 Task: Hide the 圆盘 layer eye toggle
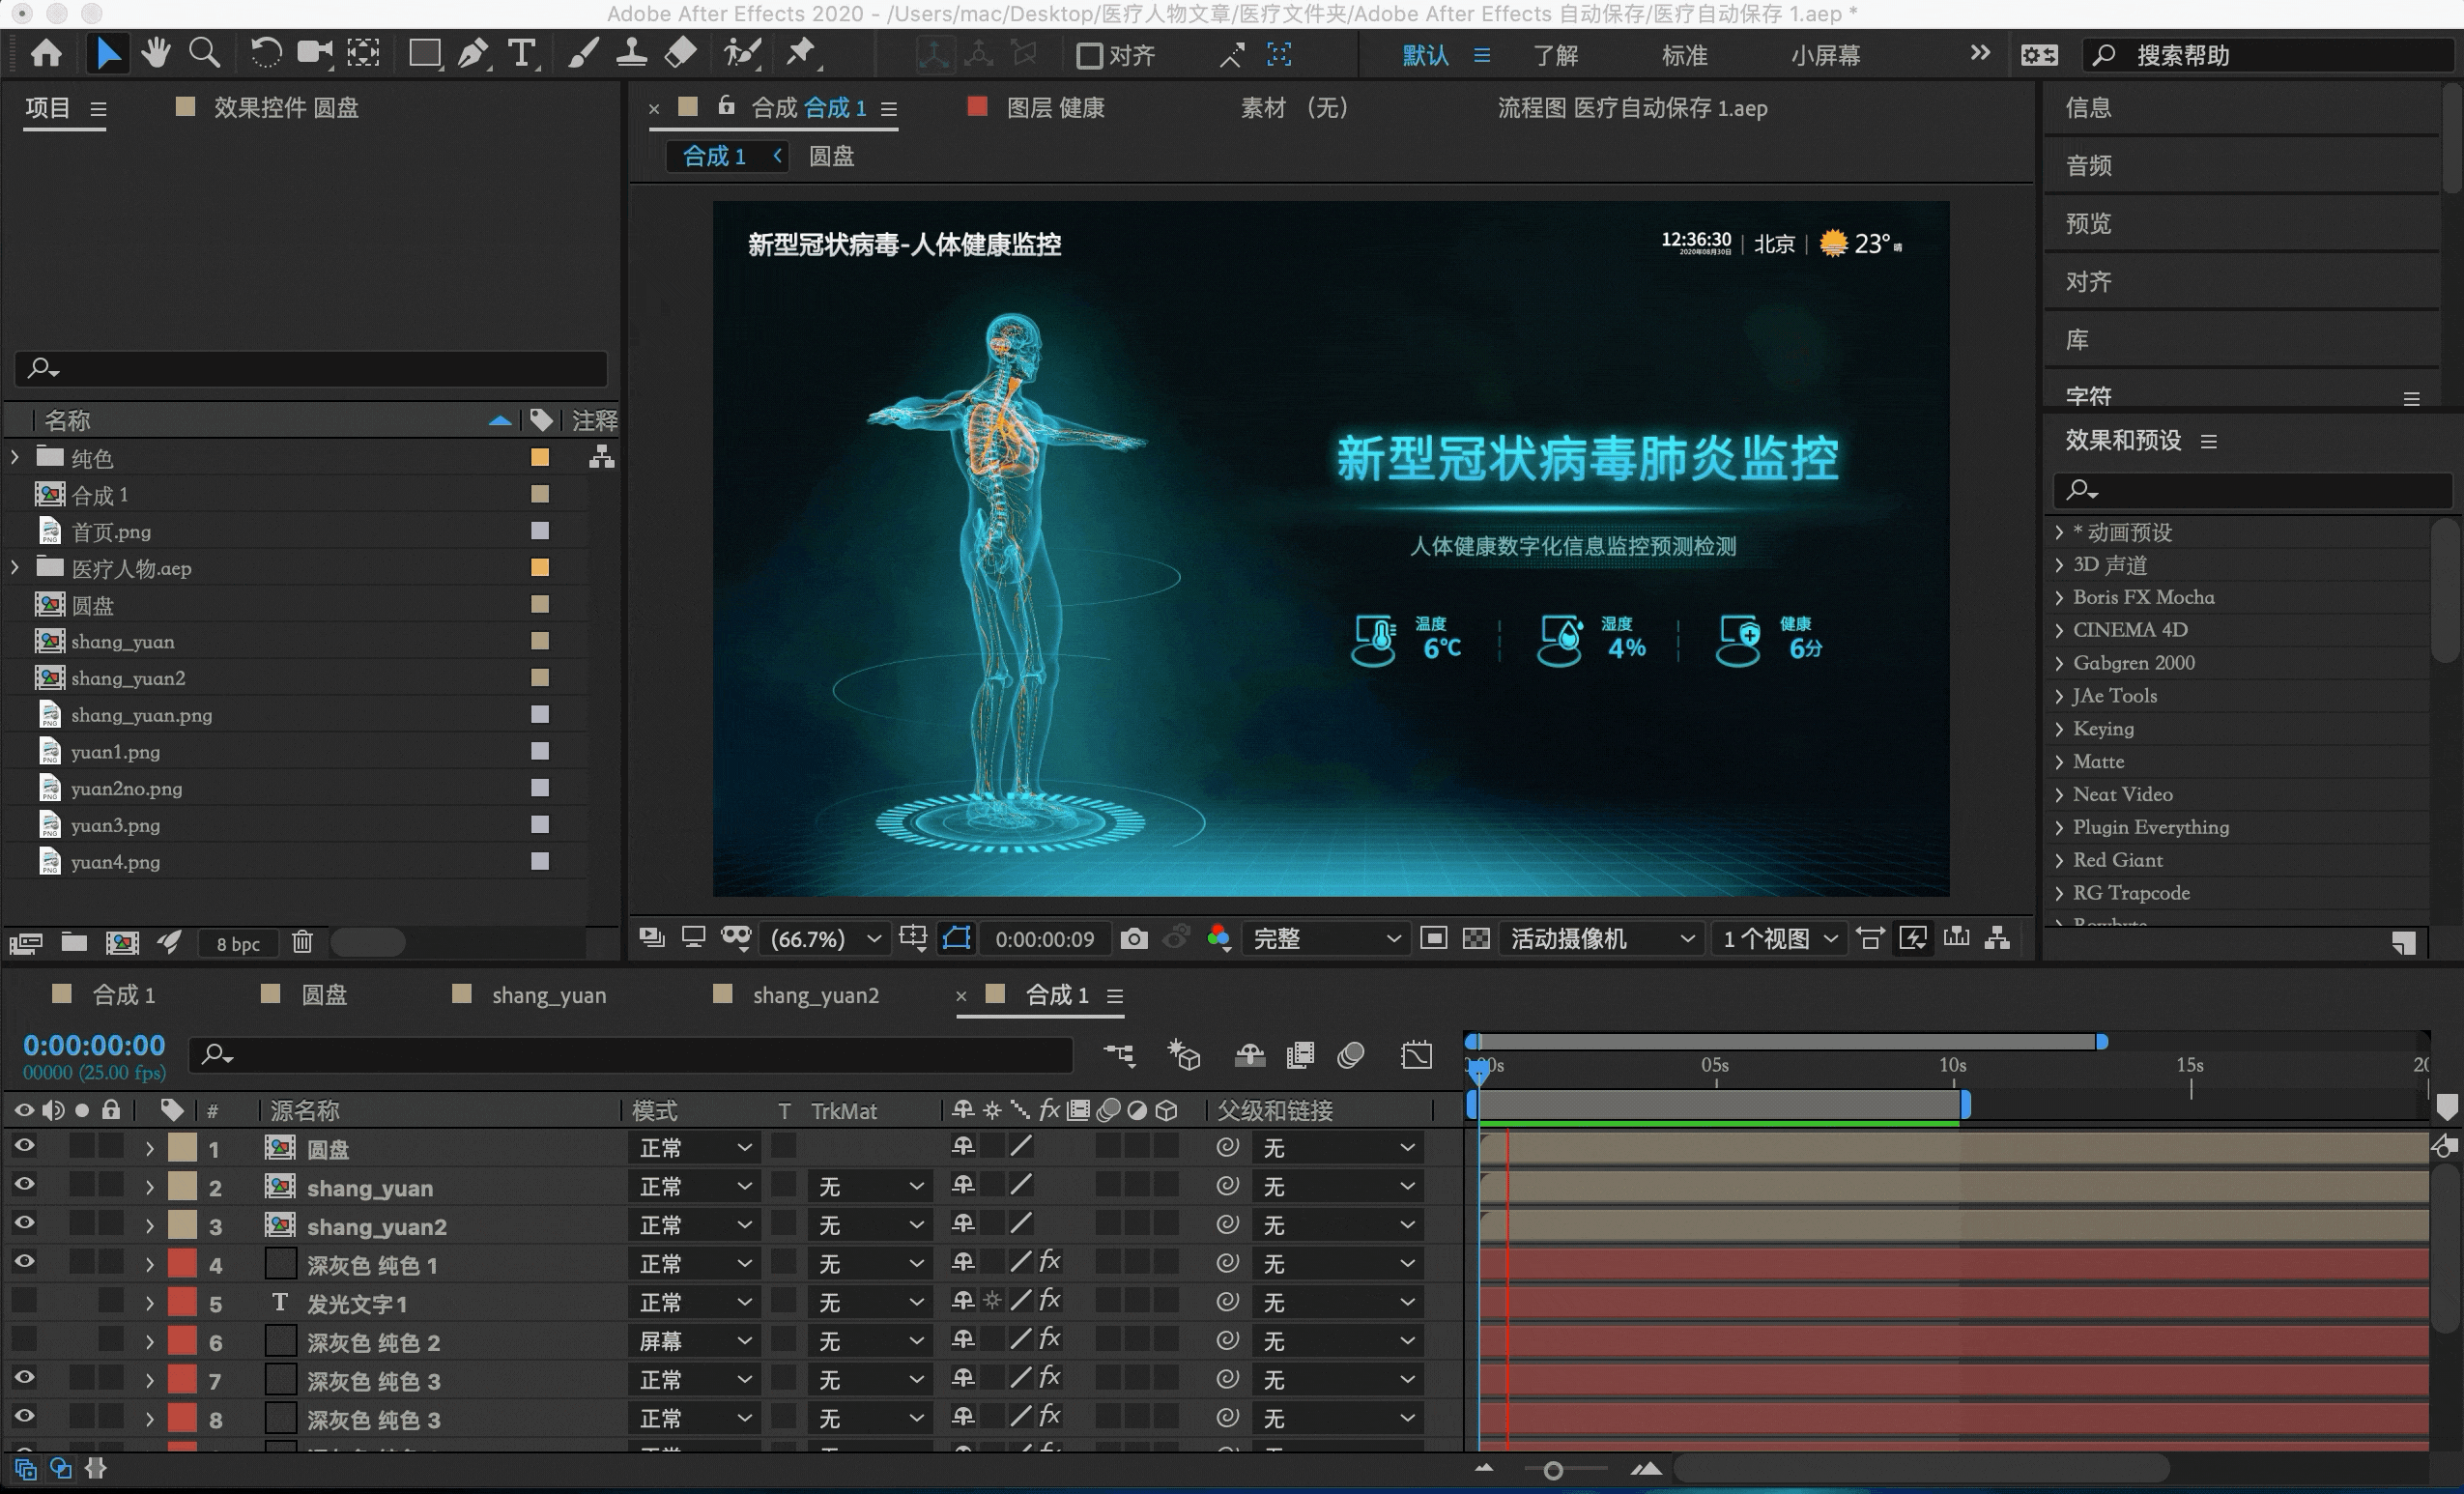pyautogui.click(x=24, y=1146)
